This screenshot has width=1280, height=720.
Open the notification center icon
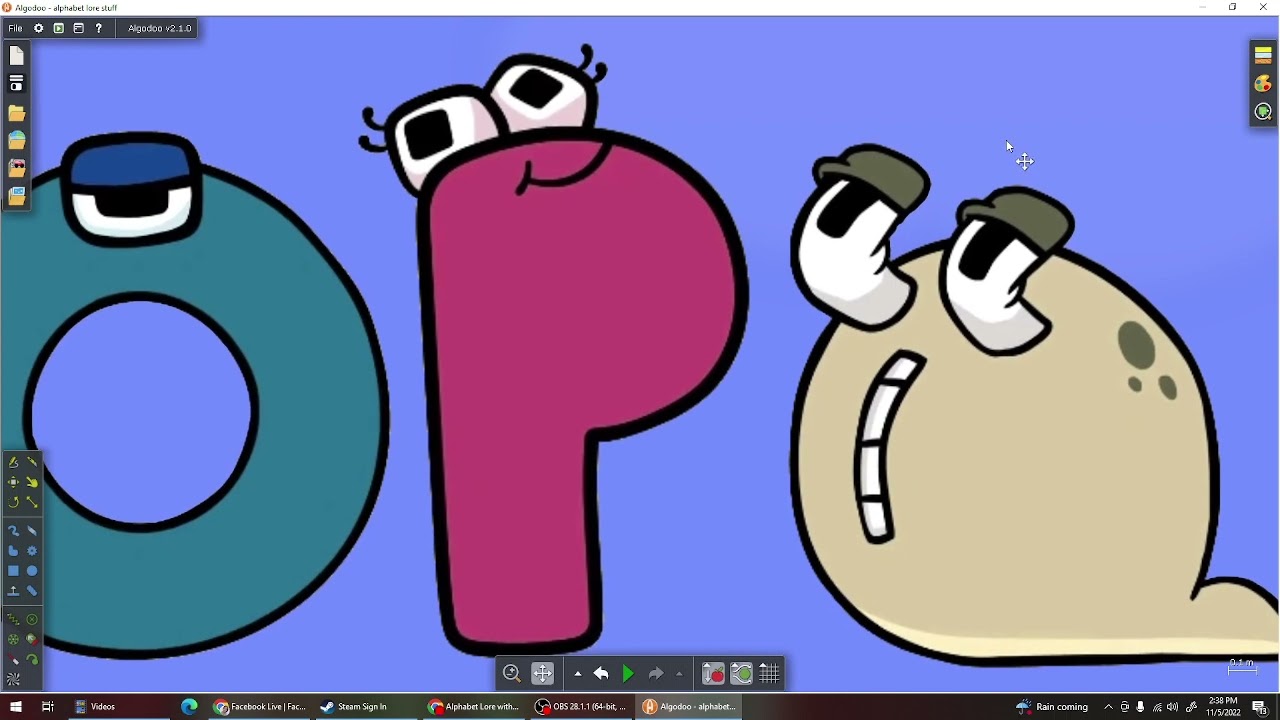[1260, 707]
